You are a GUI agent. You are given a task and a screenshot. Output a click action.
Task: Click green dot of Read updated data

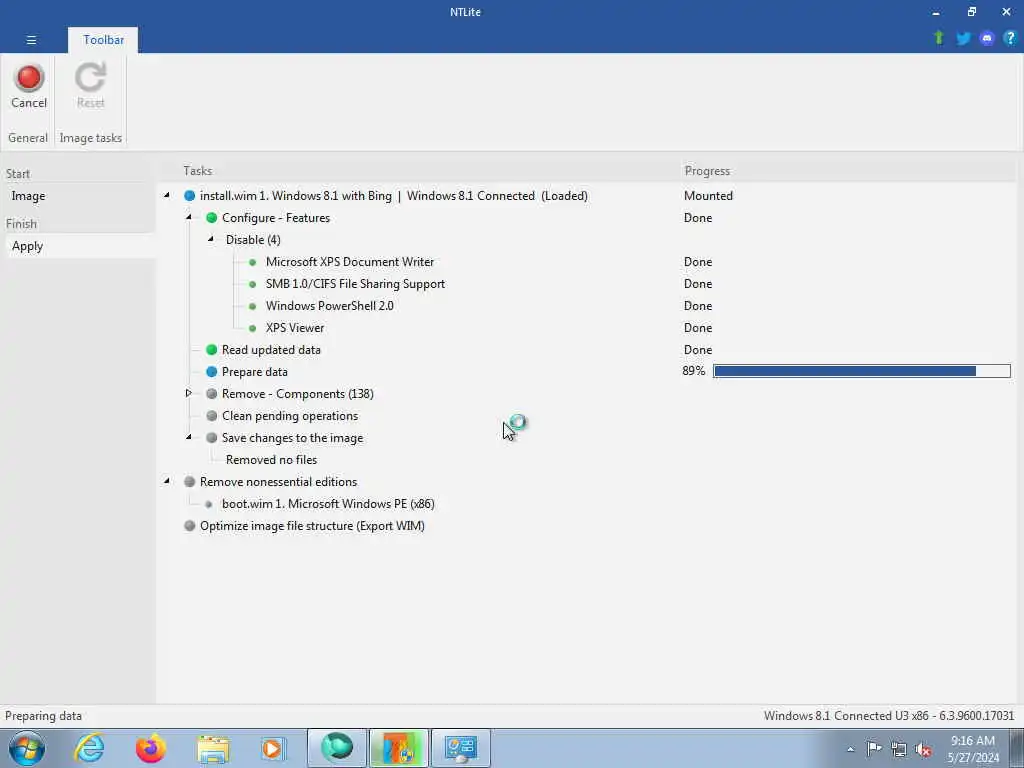(x=212, y=349)
